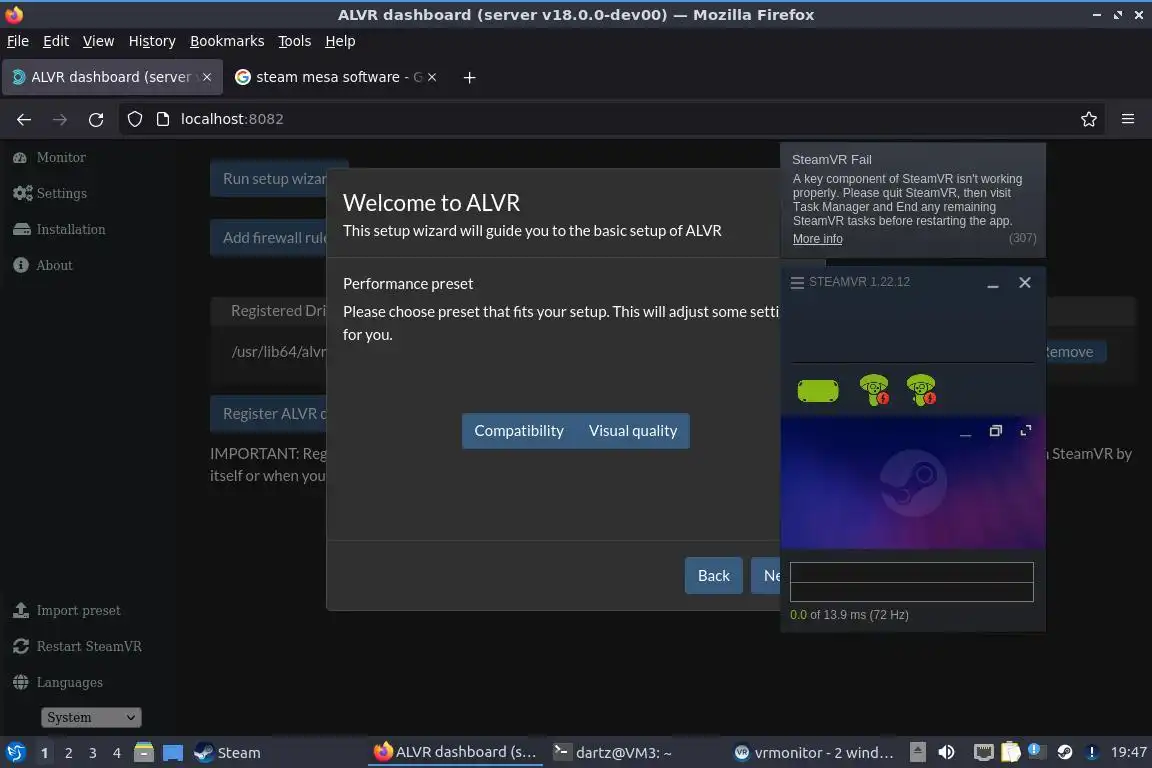The image size is (1152, 768).
Task: Open the Settings gear in the sidebar
Action: tap(22, 193)
